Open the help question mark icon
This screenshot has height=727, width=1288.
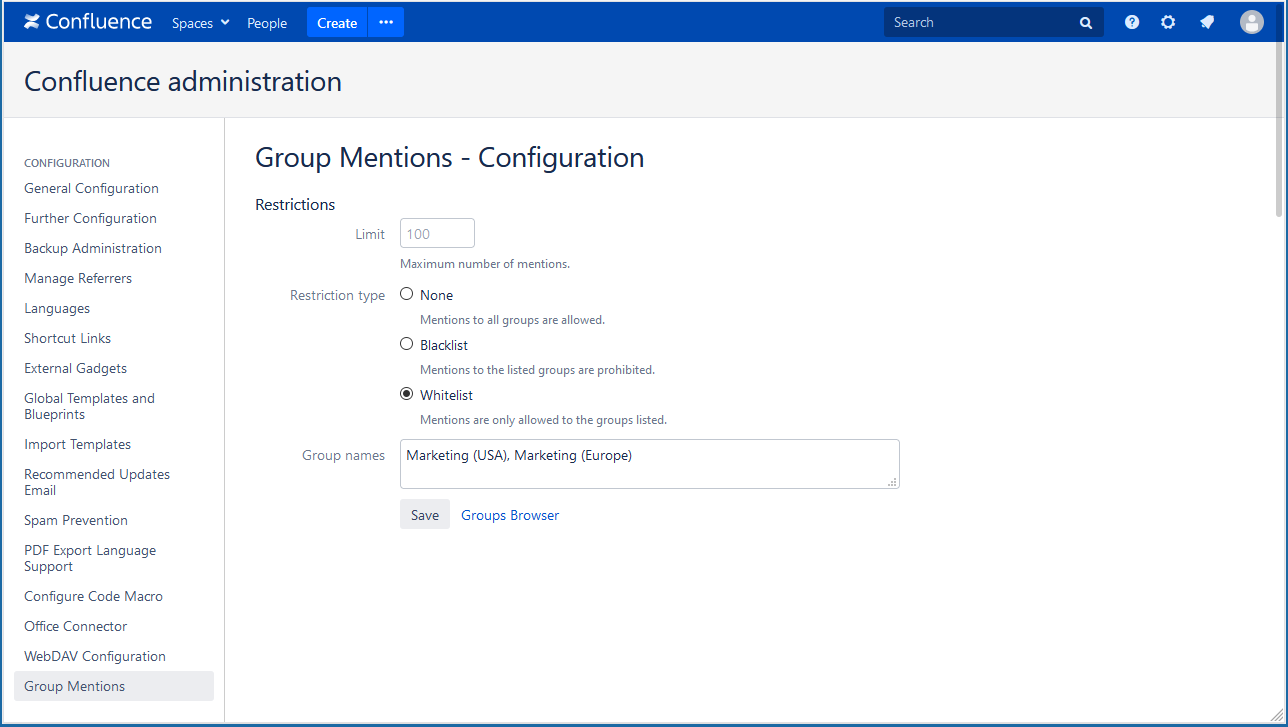pyautogui.click(x=1132, y=22)
